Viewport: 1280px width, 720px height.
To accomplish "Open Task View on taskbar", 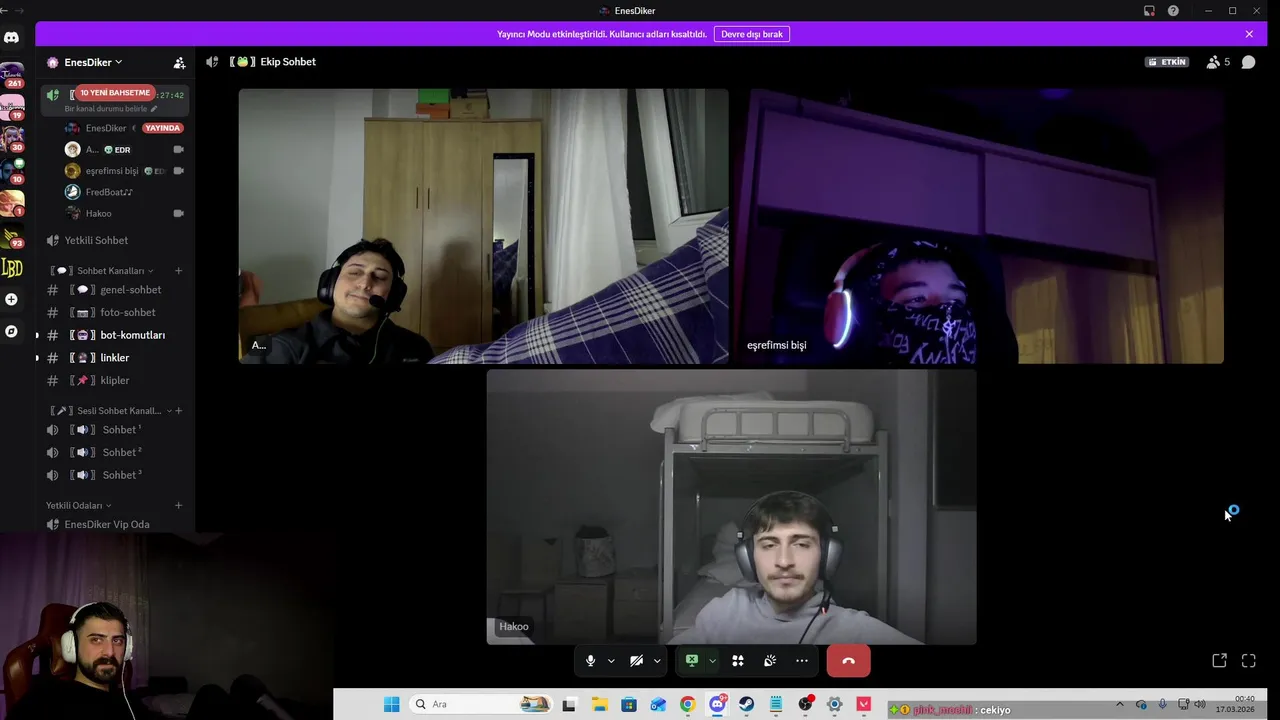I will click(569, 704).
